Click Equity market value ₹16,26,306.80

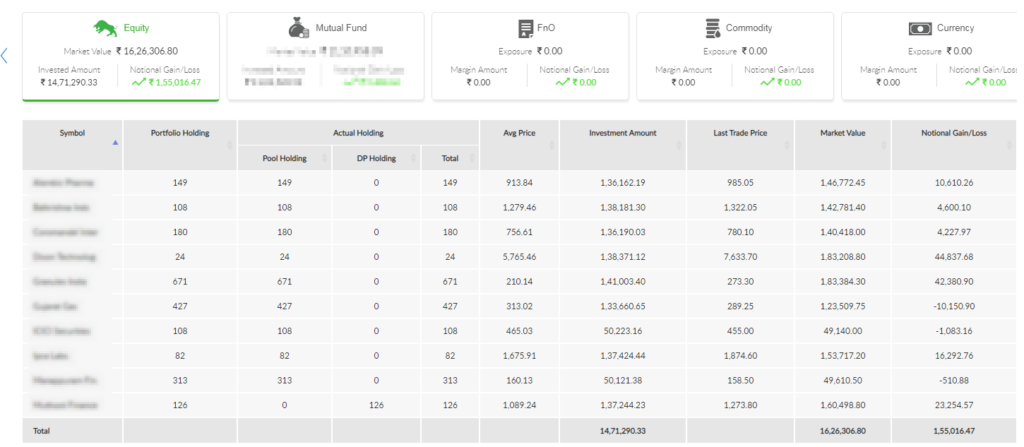tap(147, 51)
